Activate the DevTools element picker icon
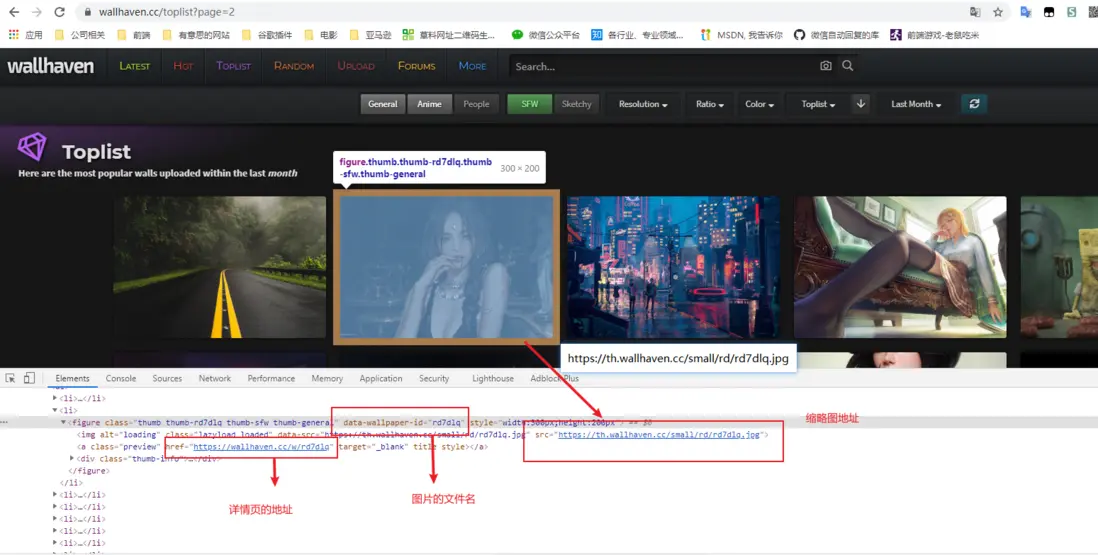1098x555 pixels. [x=11, y=378]
